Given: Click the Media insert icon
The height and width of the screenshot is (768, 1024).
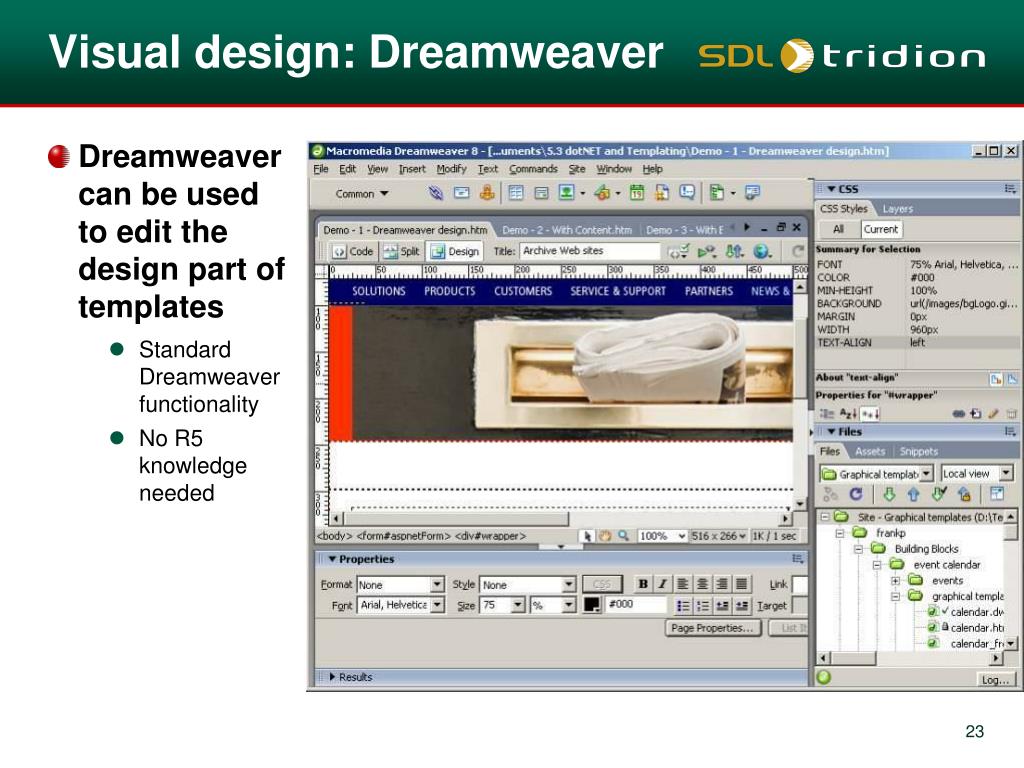Looking at the screenshot, I should 602,193.
